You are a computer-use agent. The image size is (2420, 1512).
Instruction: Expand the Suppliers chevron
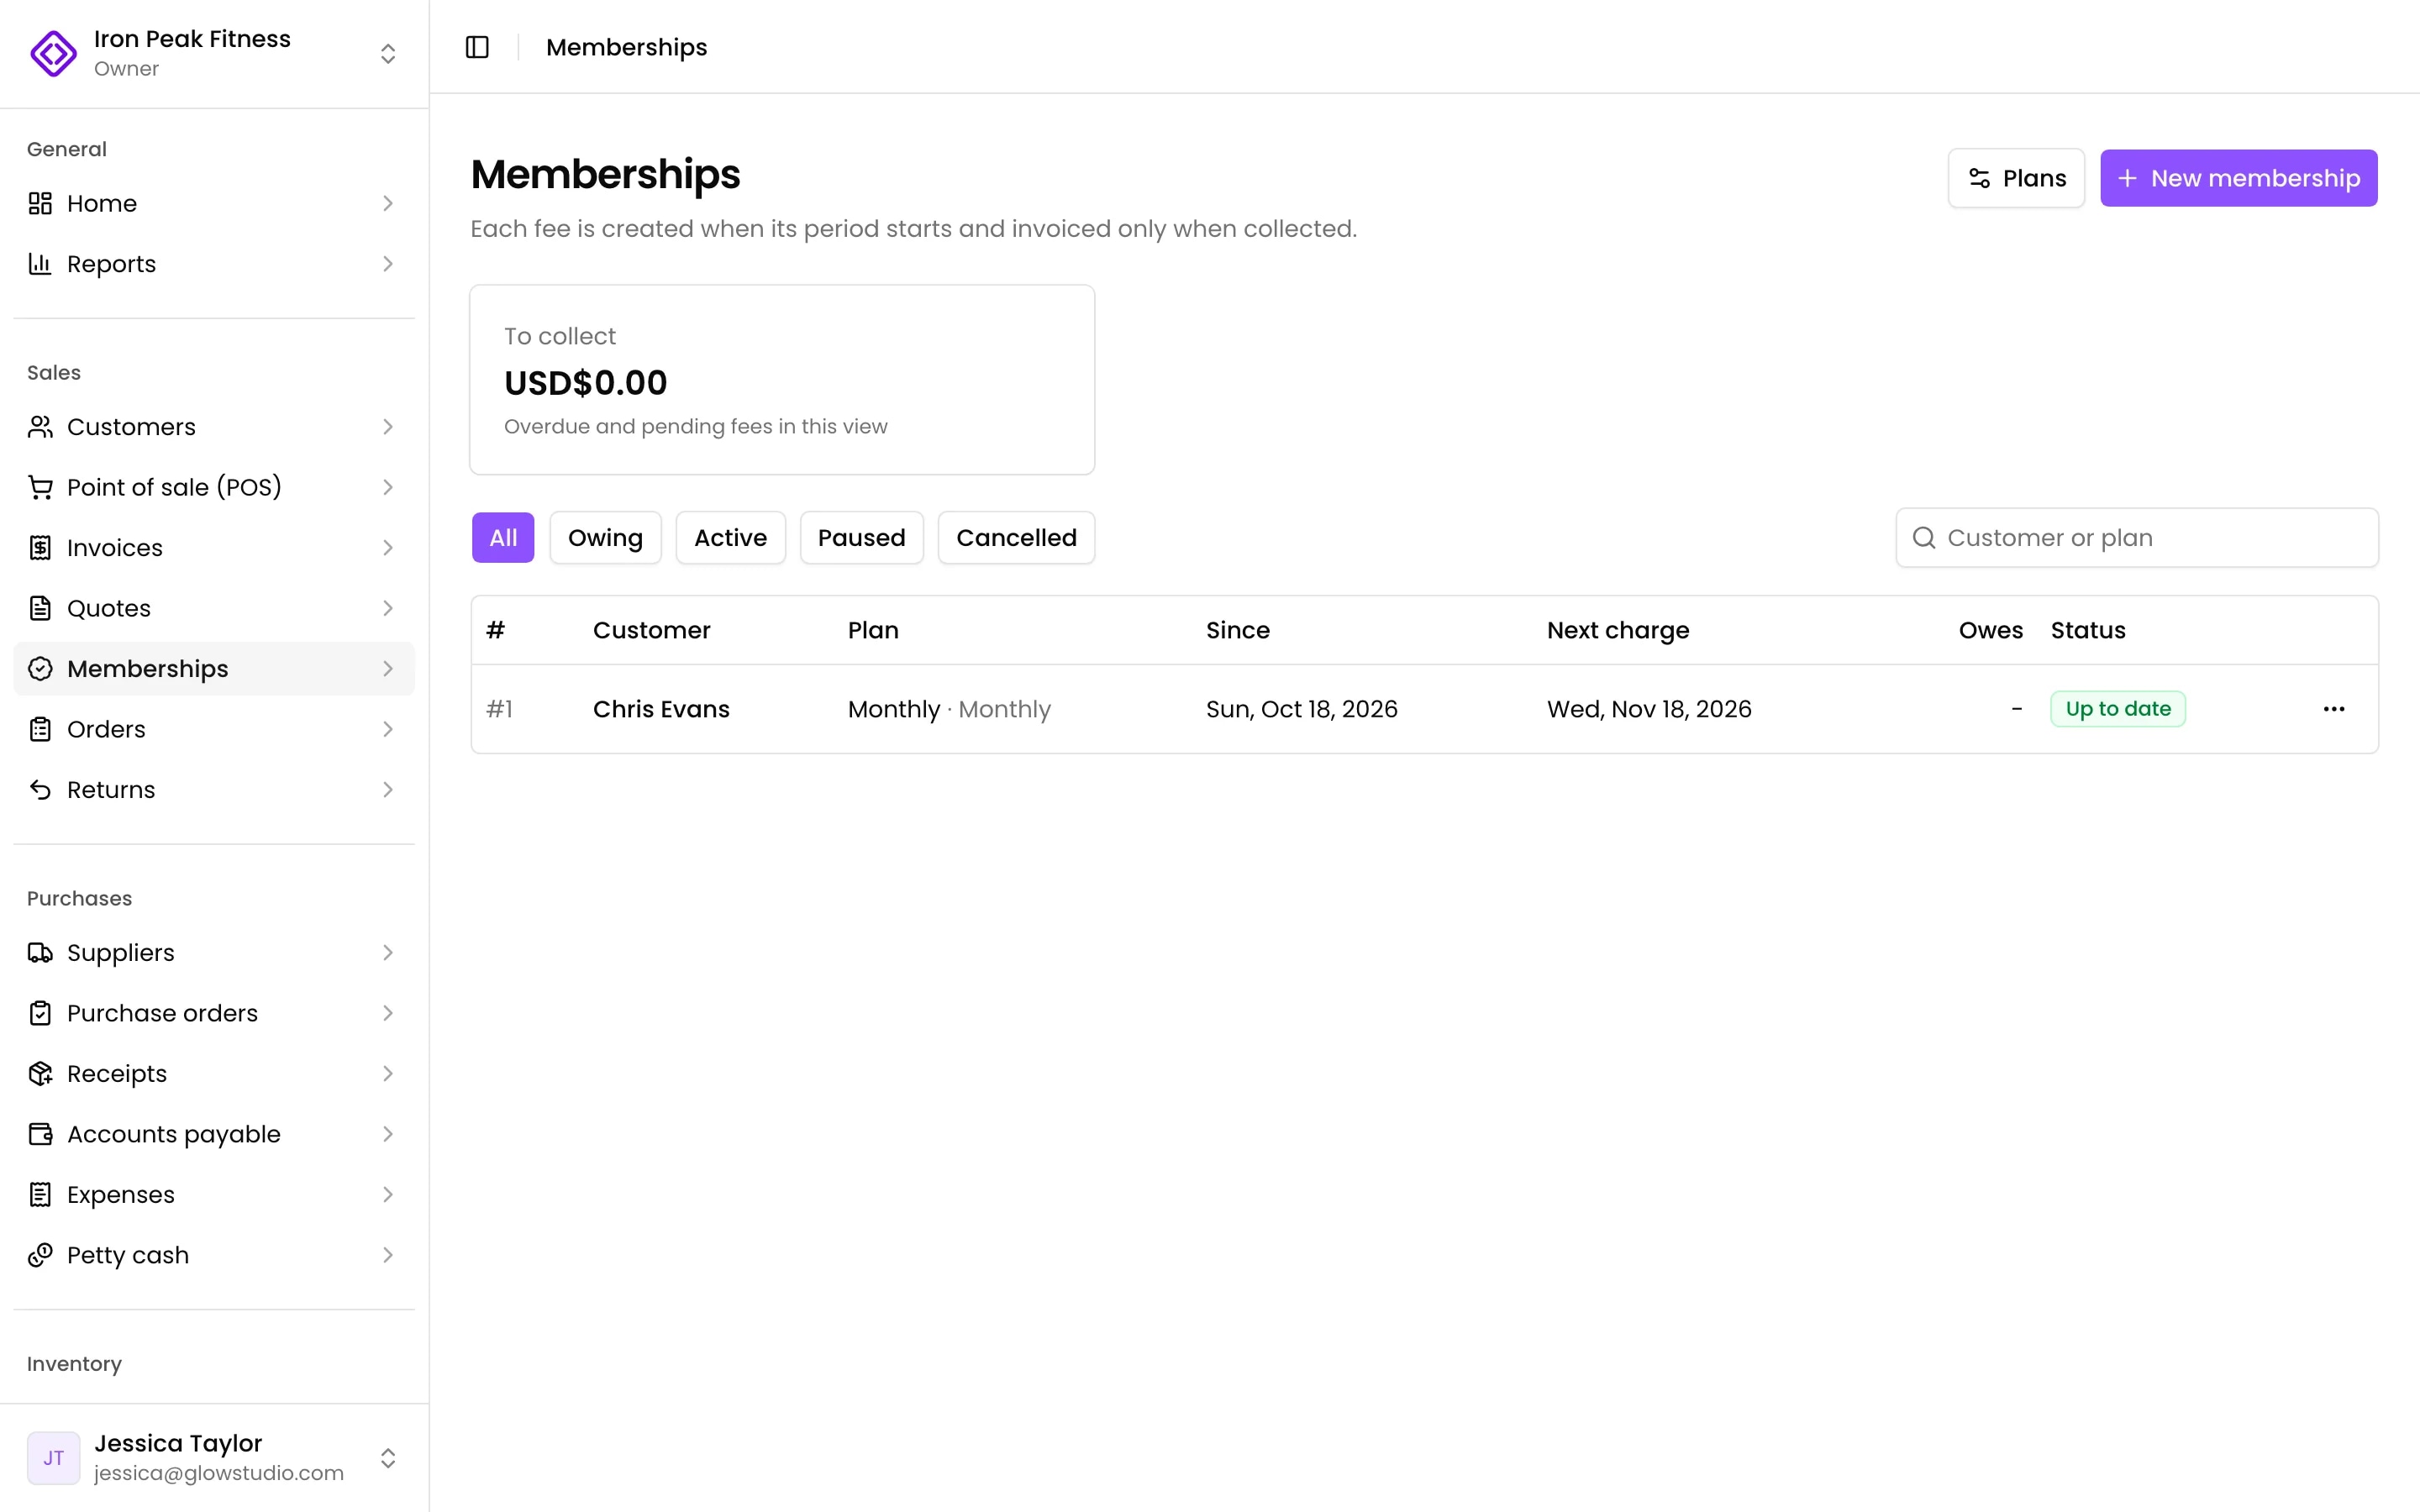click(388, 953)
